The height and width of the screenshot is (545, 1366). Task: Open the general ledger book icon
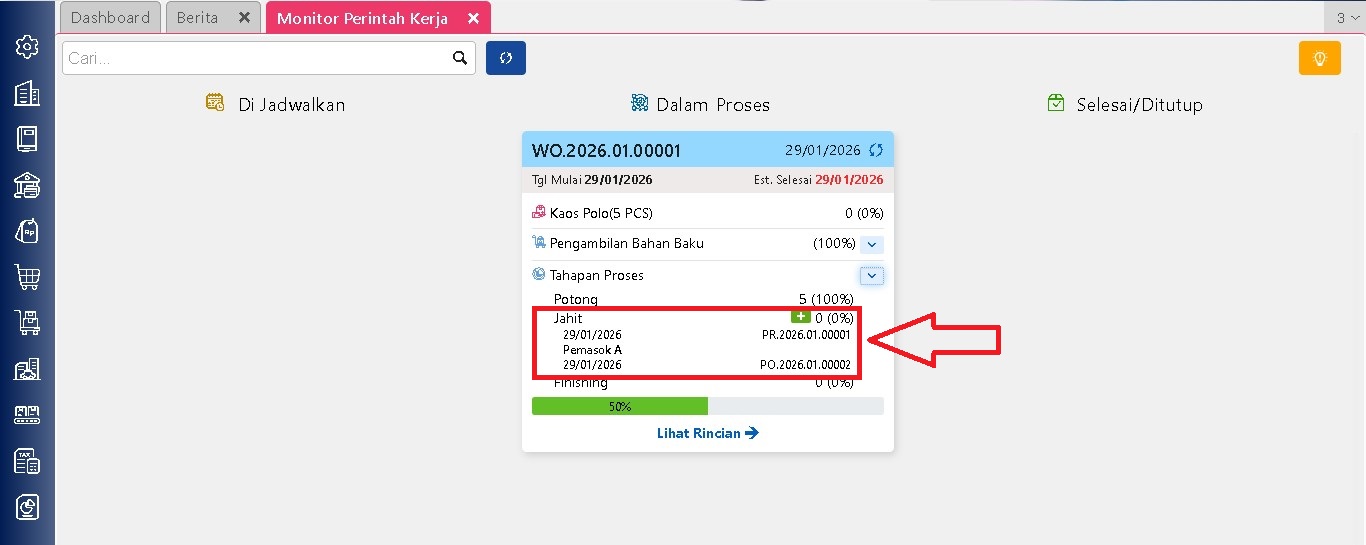coord(27,139)
